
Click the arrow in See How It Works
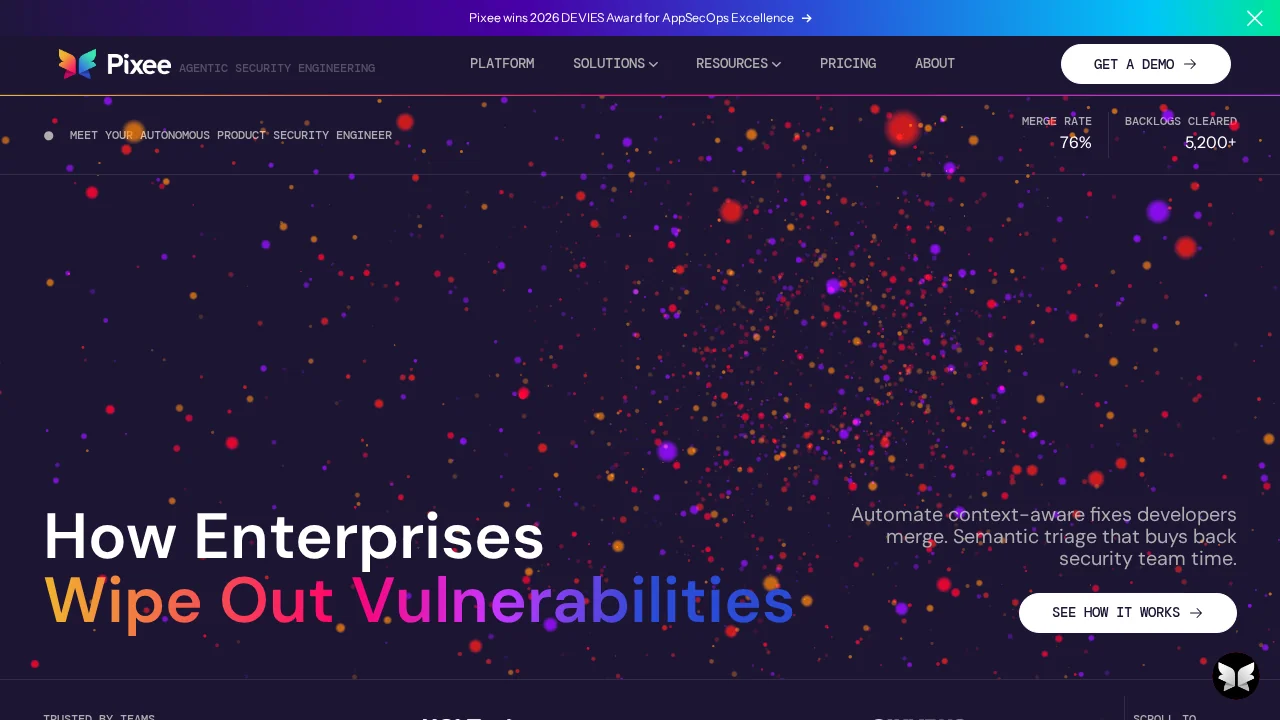click(x=1196, y=613)
